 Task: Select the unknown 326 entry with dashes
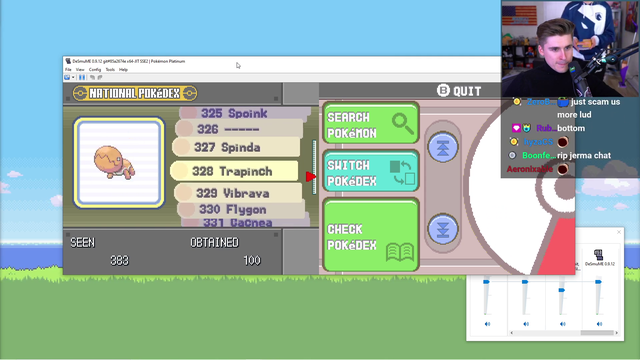[x=239, y=129]
